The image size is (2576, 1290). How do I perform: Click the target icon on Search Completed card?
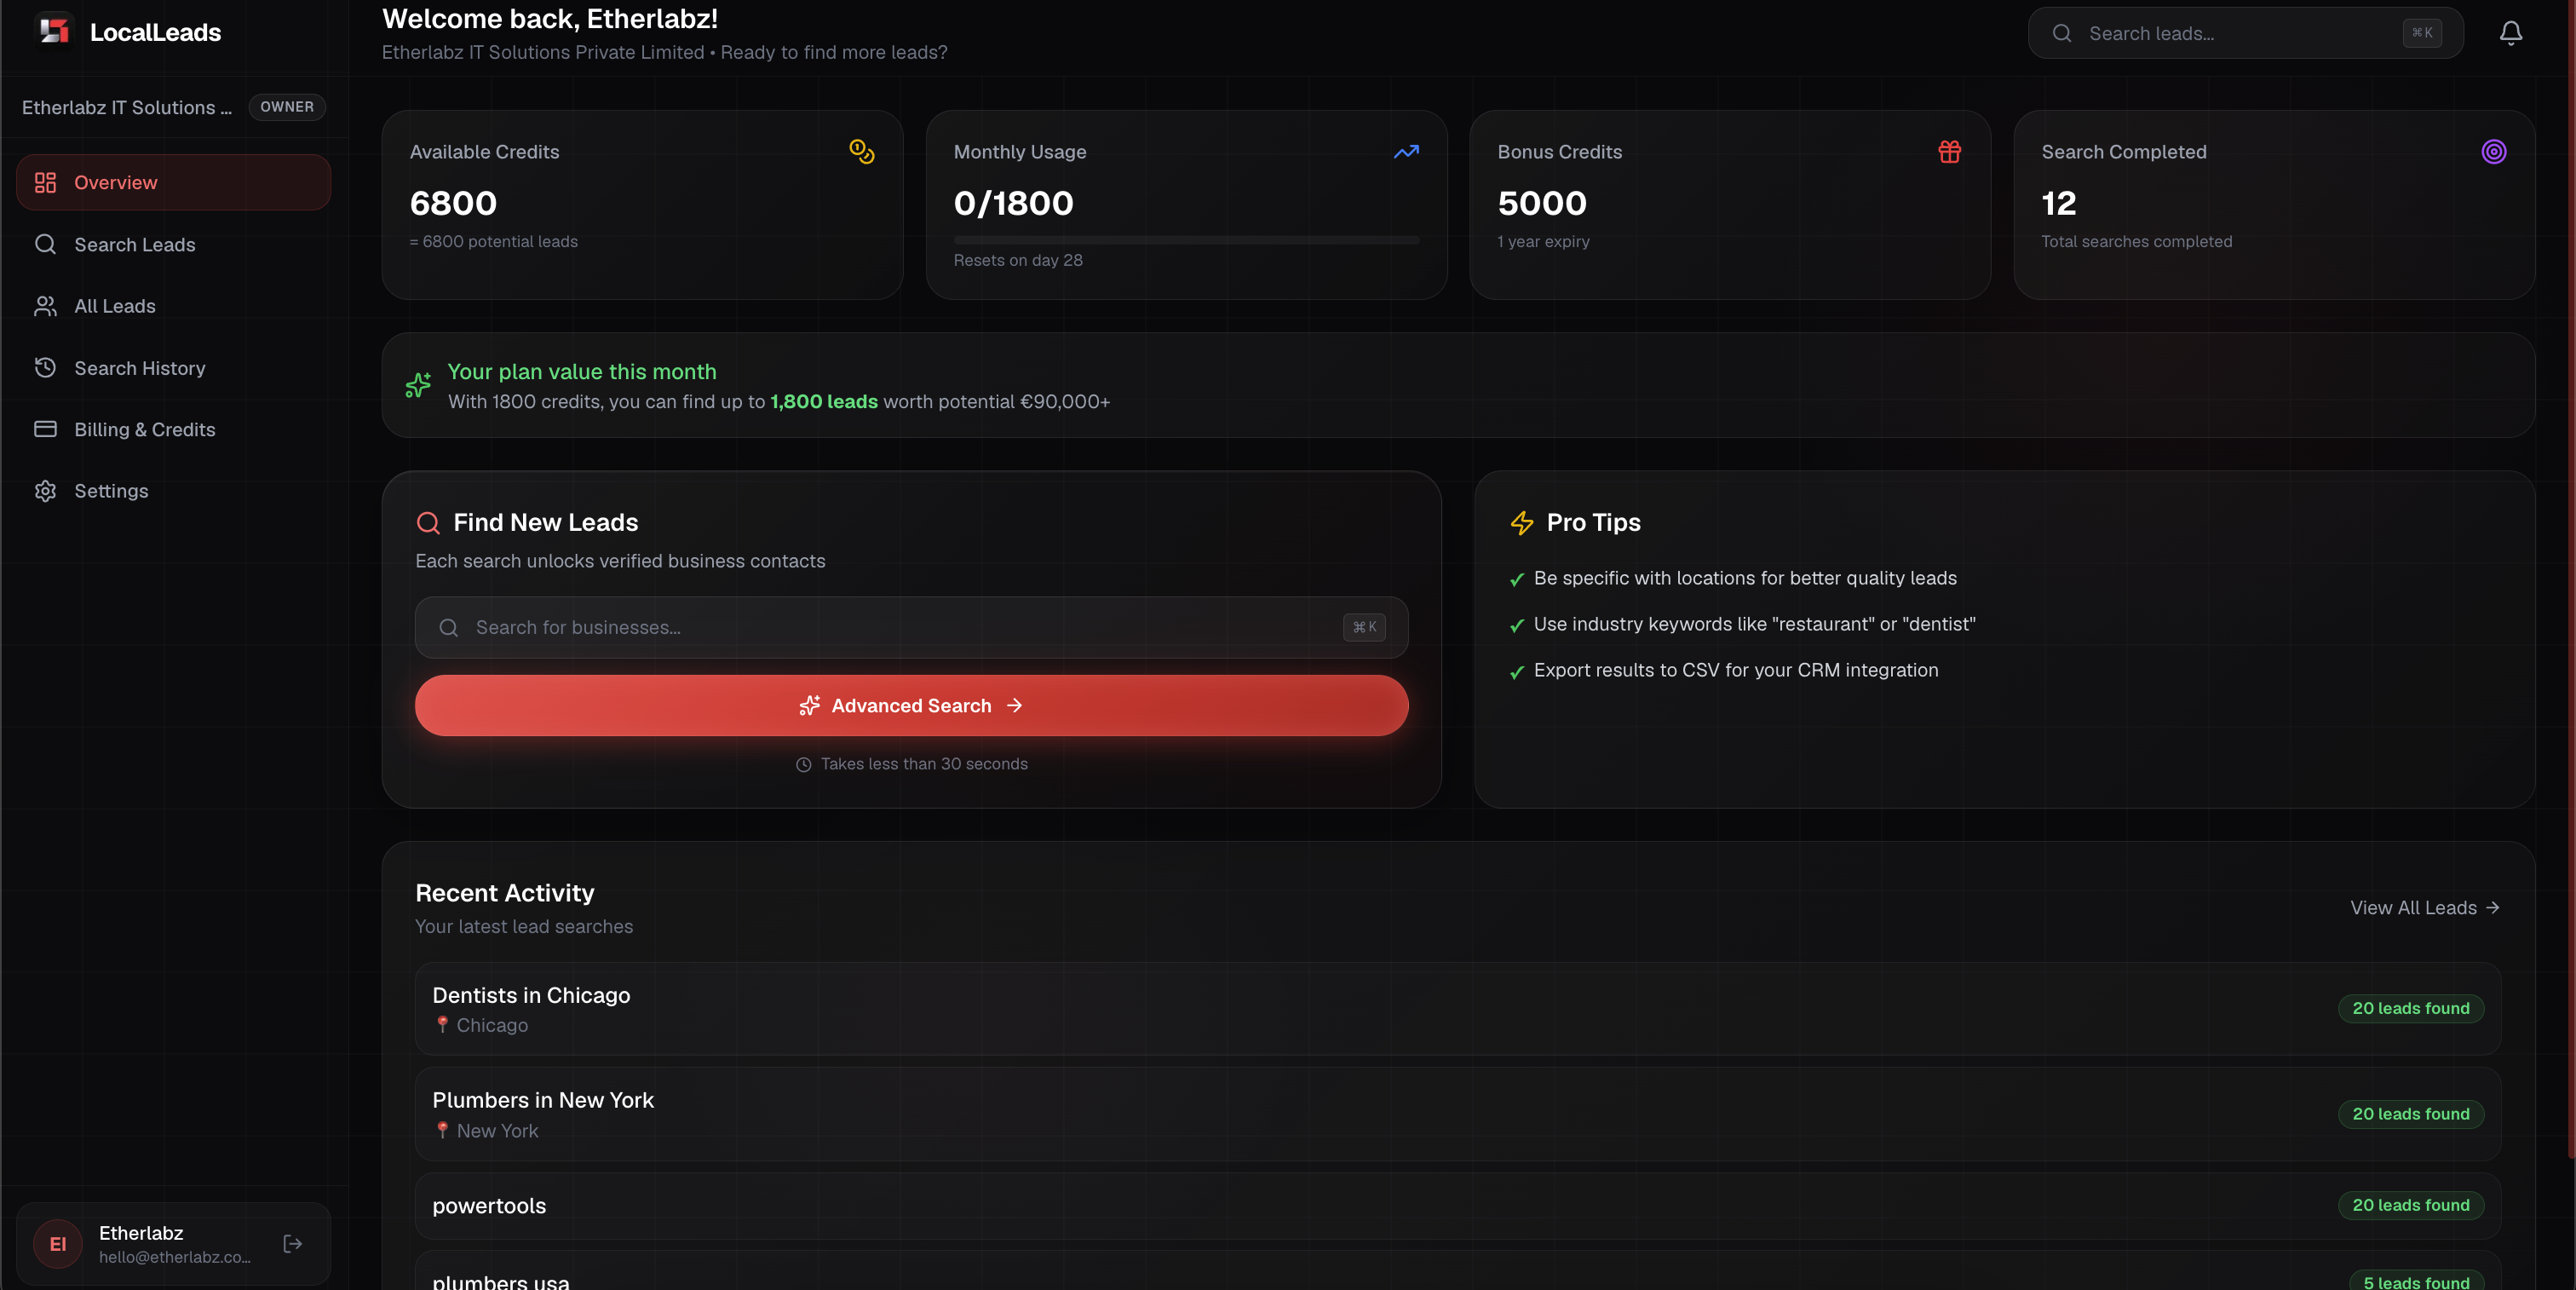tap(2493, 152)
